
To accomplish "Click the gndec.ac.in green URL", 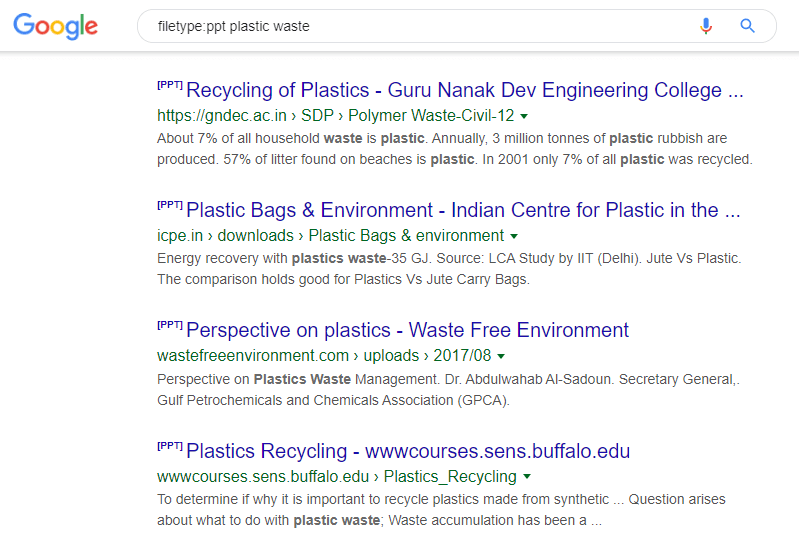I will 335,116.
